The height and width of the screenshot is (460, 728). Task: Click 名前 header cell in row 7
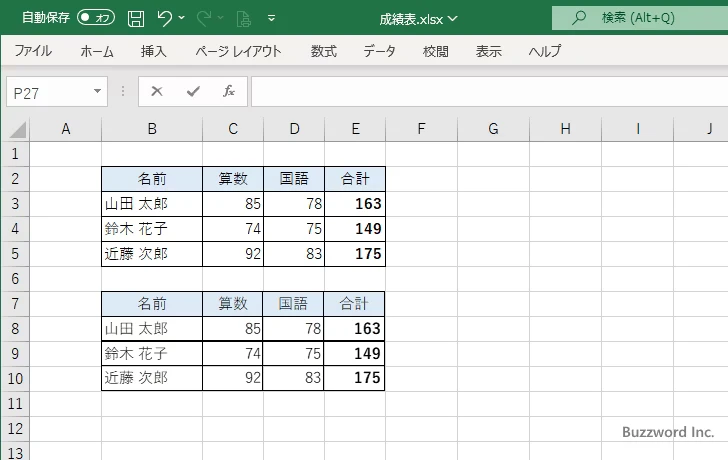pos(152,304)
